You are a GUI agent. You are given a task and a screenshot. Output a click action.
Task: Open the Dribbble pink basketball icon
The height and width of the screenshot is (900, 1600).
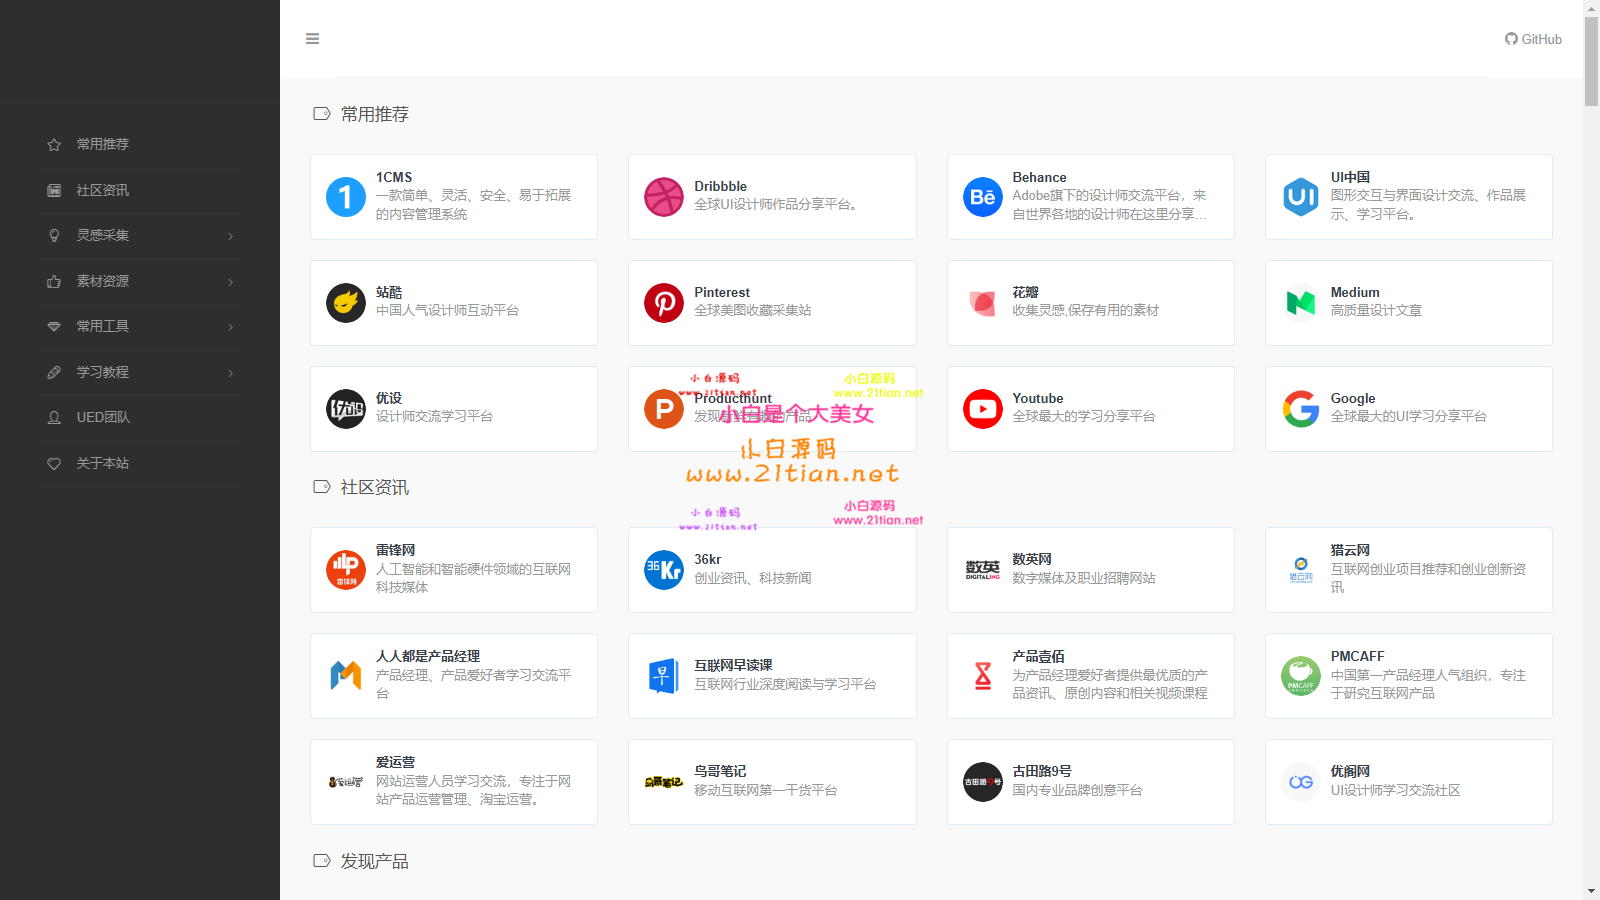tap(663, 197)
